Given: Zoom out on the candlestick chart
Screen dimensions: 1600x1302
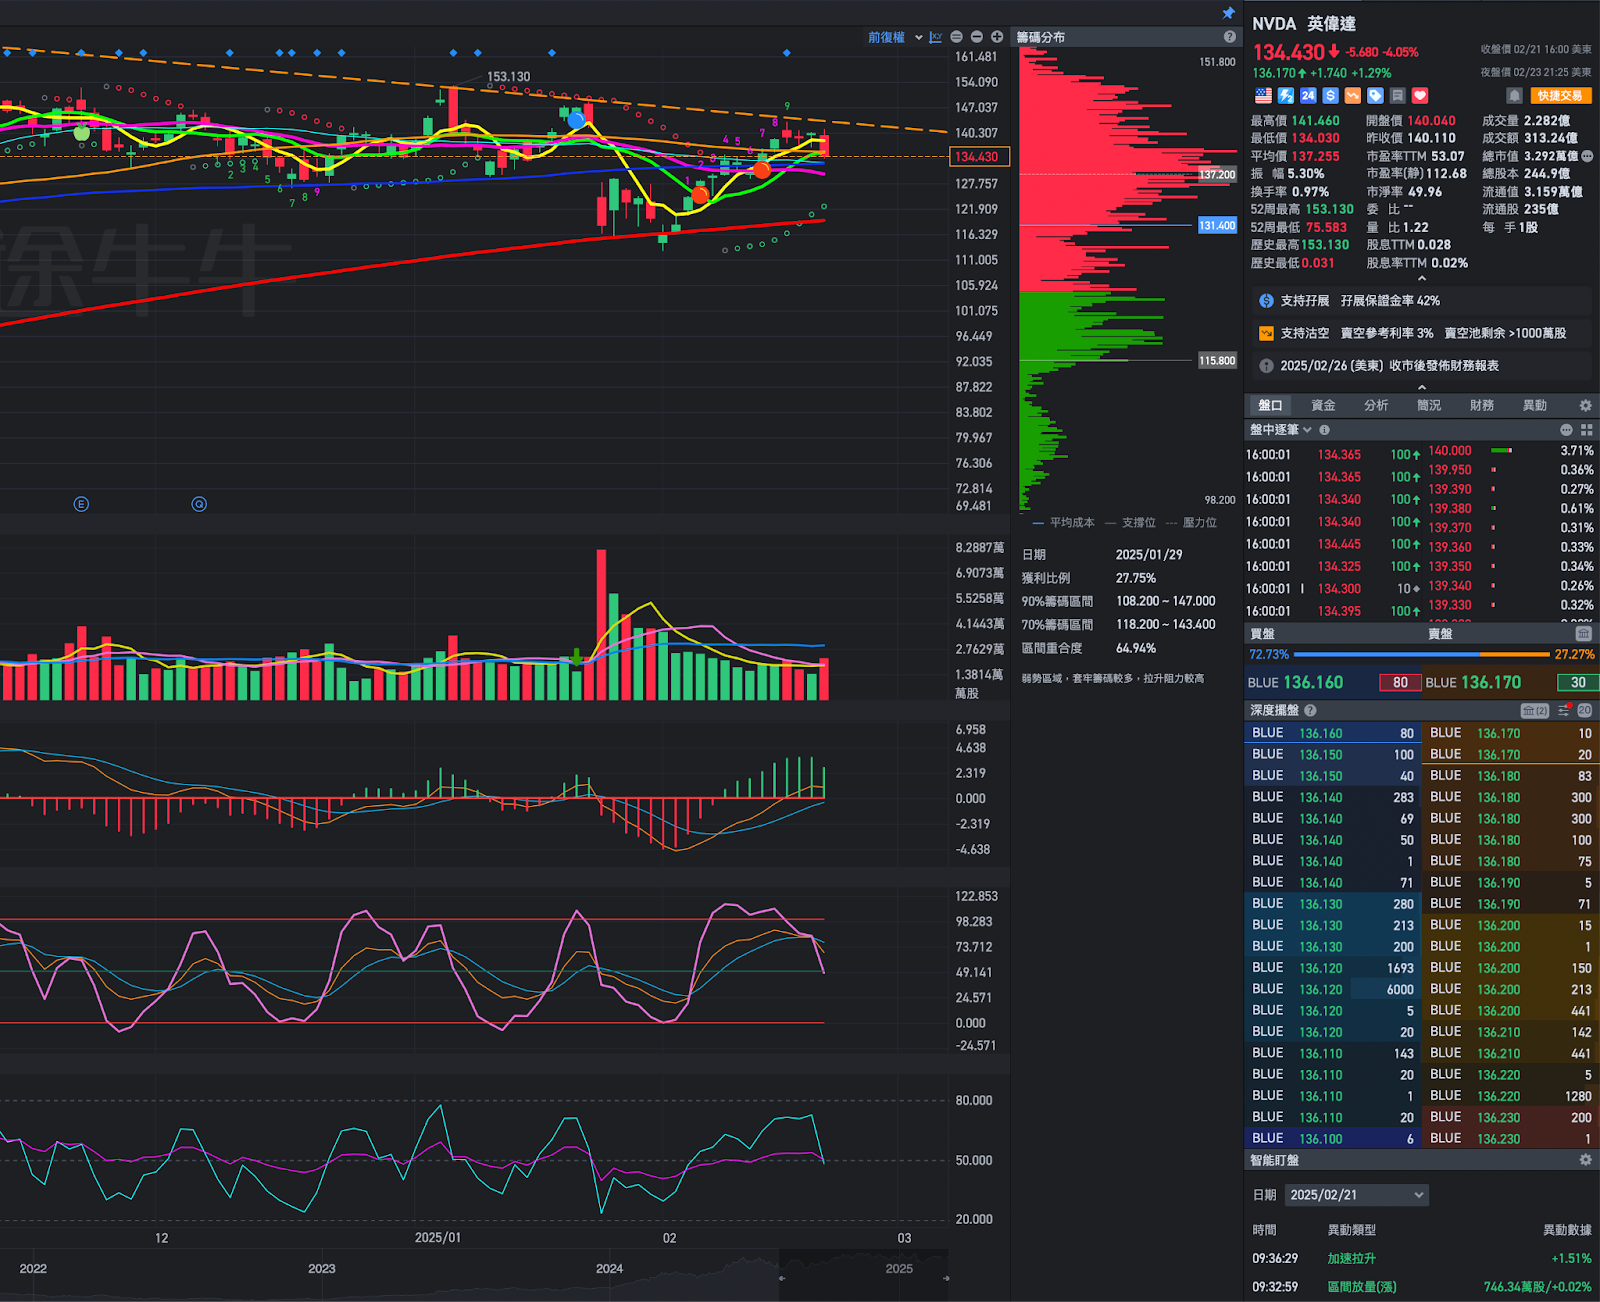Looking at the screenshot, I should (x=976, y=36).
